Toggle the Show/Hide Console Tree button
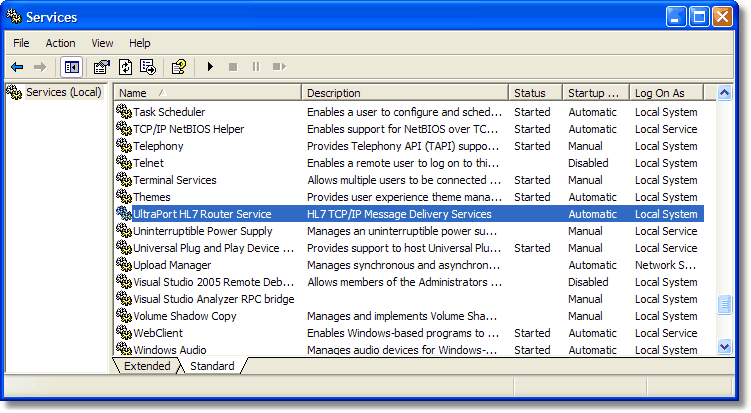Image resolution: width=751 pixels, height=413 pixels. [x=71, y=67]
